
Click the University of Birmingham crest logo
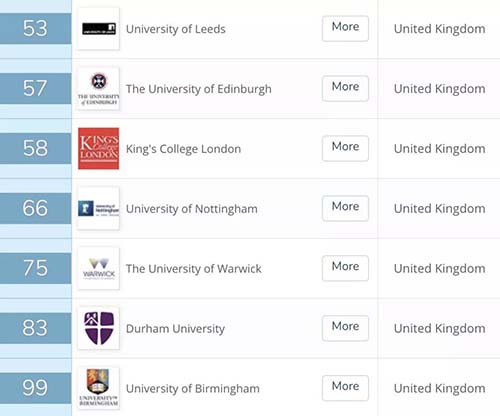pos(98,388)
